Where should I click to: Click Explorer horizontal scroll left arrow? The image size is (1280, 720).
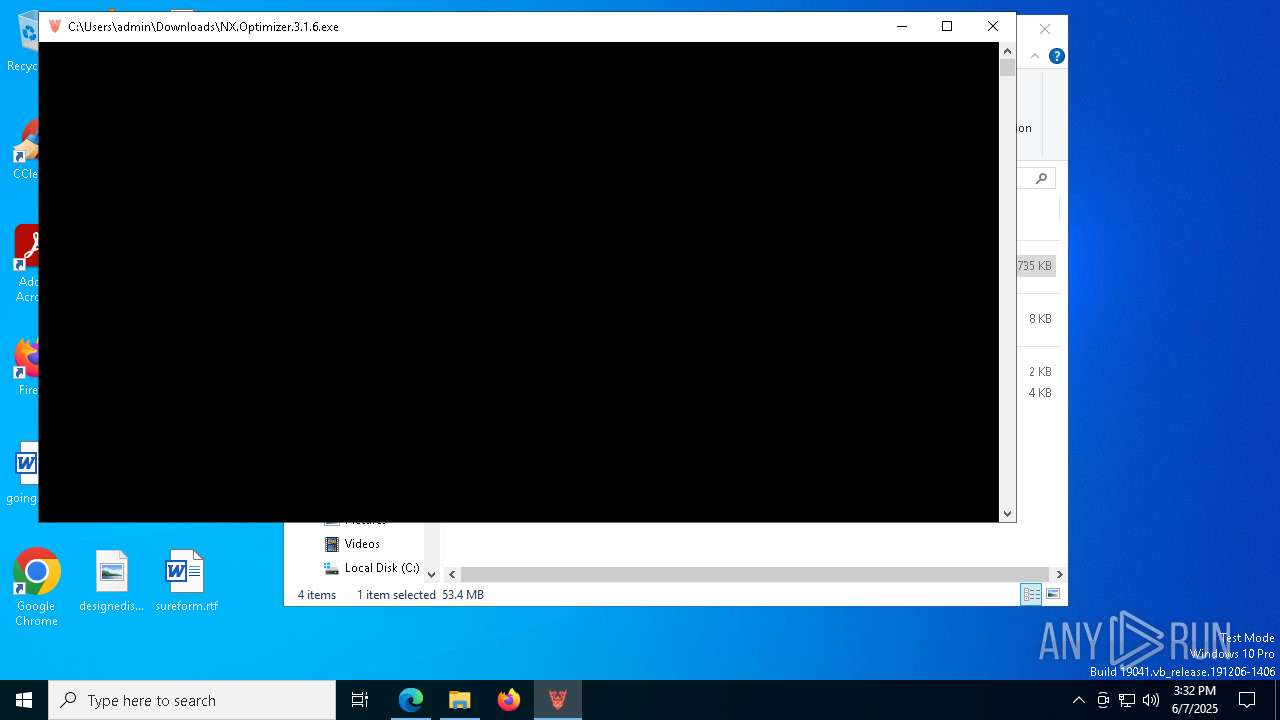[x=452, y=574]
